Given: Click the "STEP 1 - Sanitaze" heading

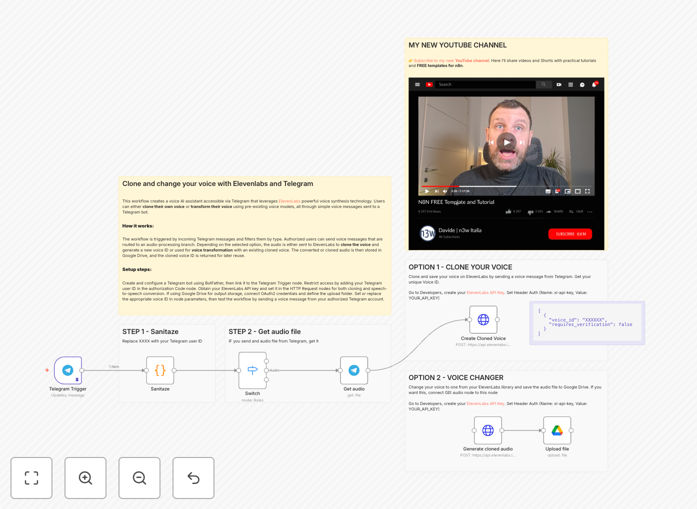Looking at the screenshot, I should (x=150, y=332).
